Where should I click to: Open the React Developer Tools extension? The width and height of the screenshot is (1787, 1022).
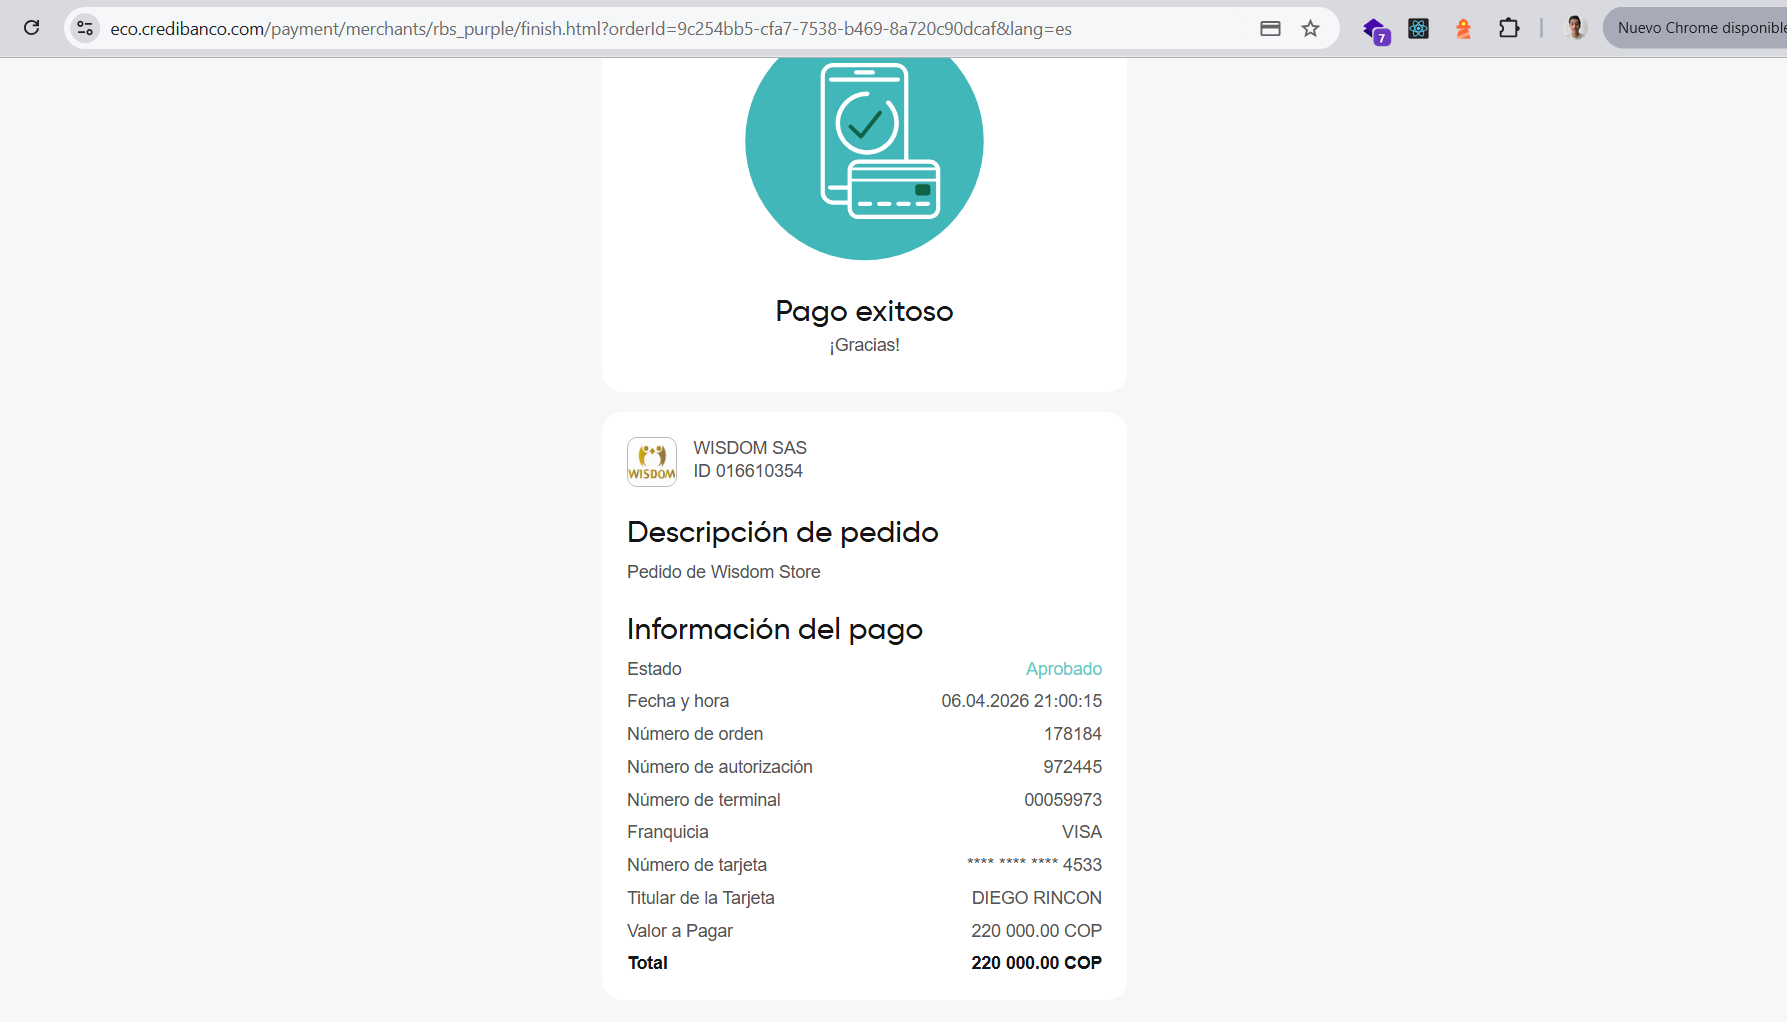click(x=1418, y=28)
